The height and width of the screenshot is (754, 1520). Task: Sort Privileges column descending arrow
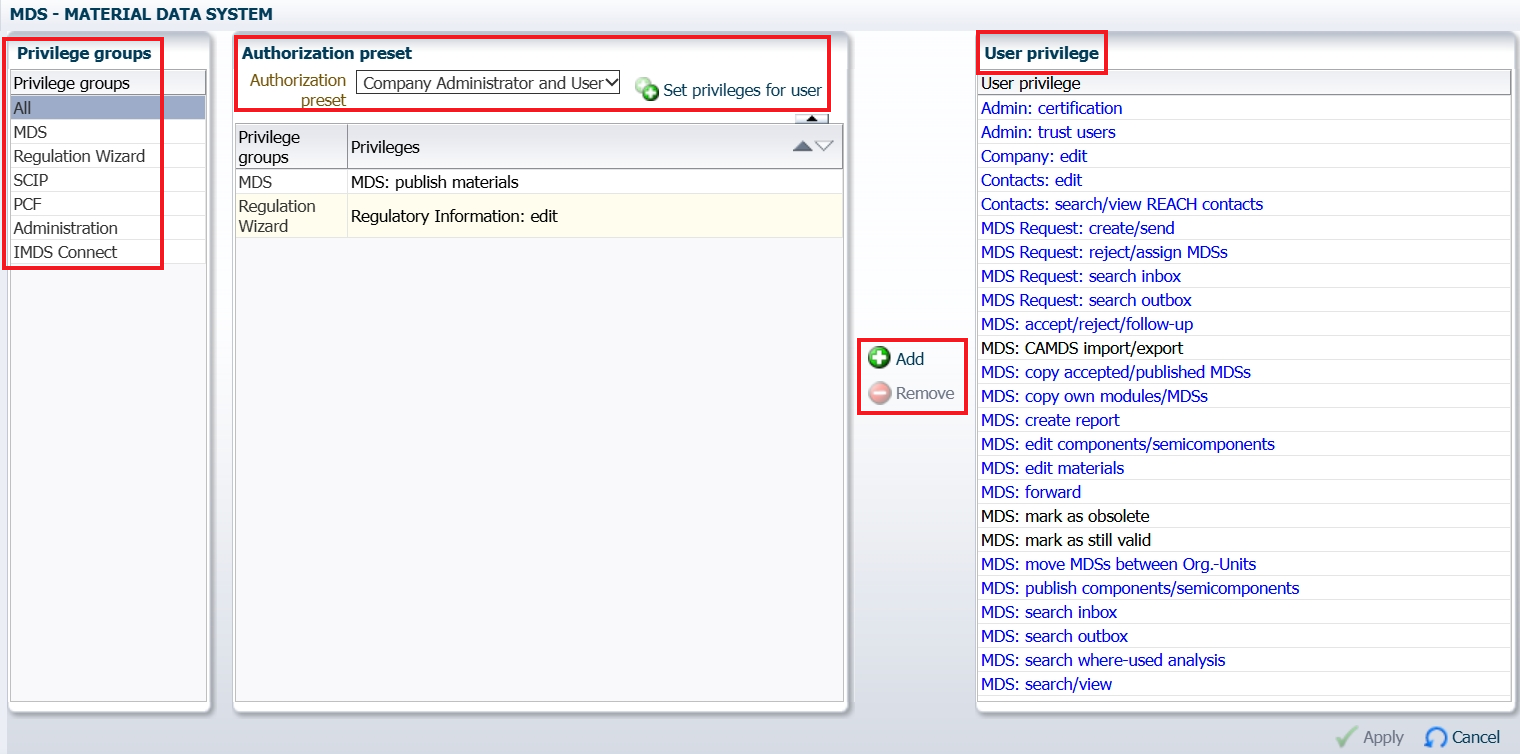tap(824, 146)
